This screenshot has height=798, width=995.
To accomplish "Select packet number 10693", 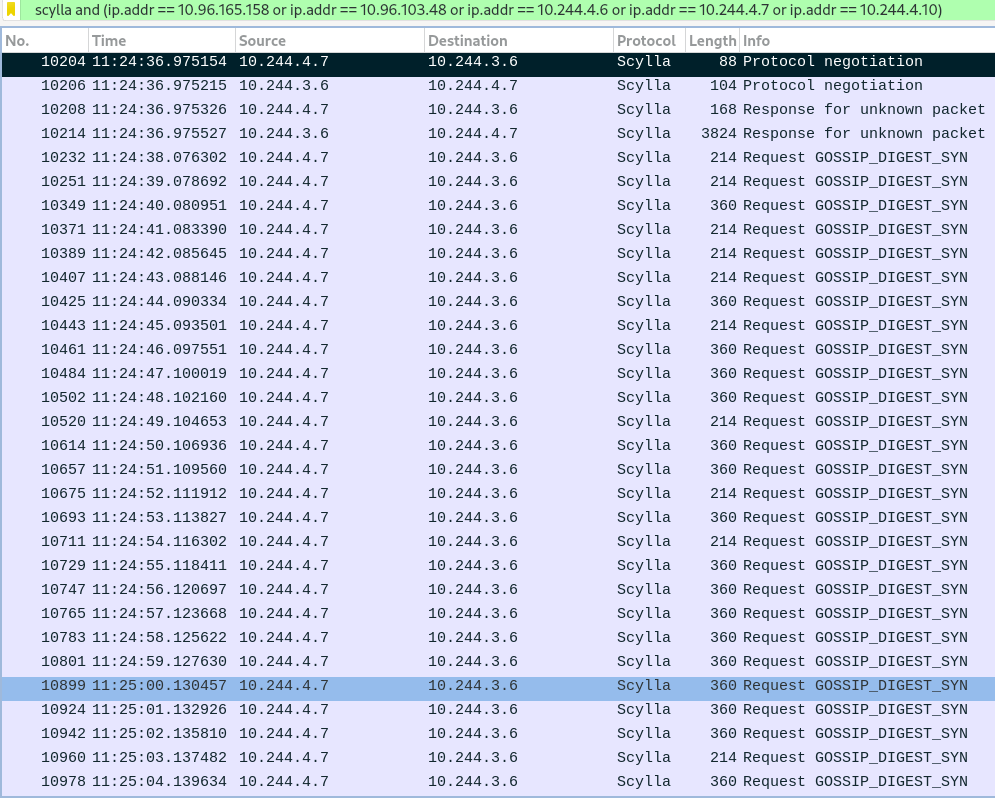I will [498, 518].
